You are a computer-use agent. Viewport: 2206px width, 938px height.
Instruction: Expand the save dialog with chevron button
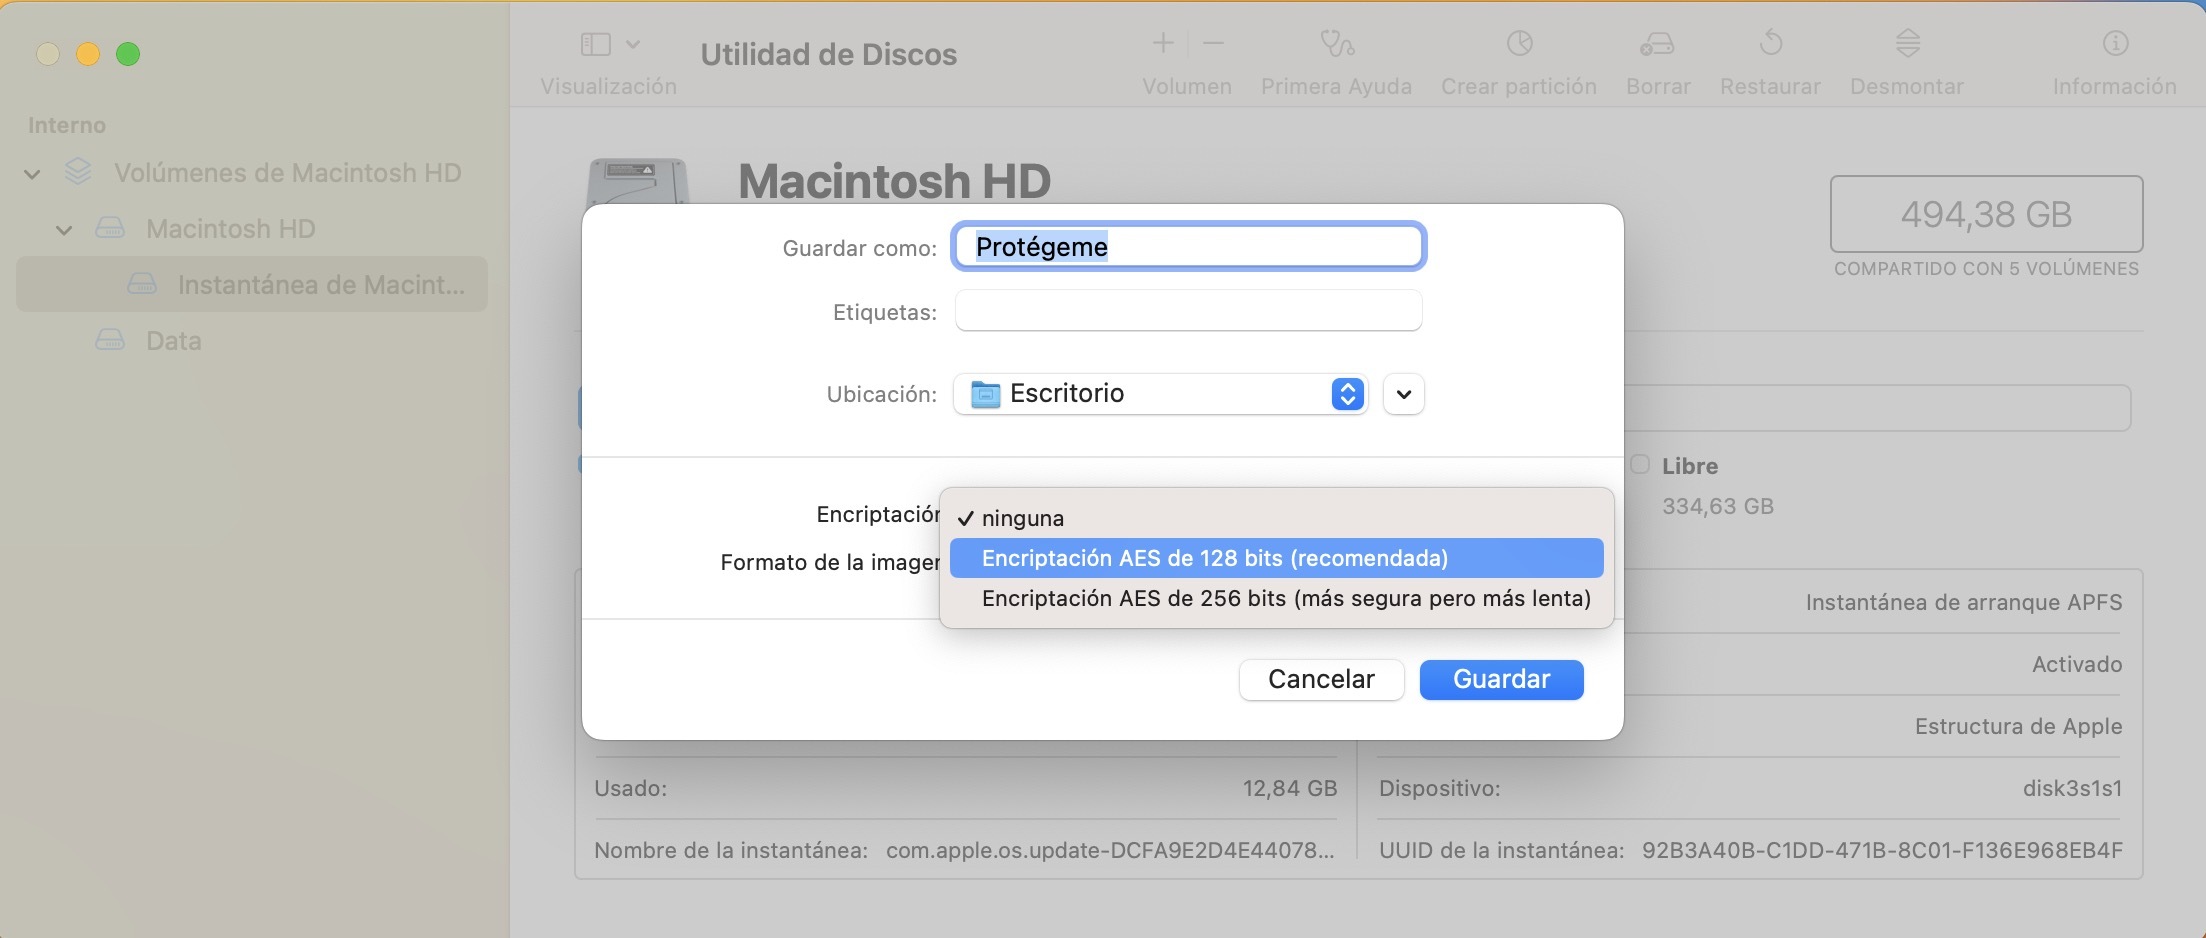coord(1404,394)
